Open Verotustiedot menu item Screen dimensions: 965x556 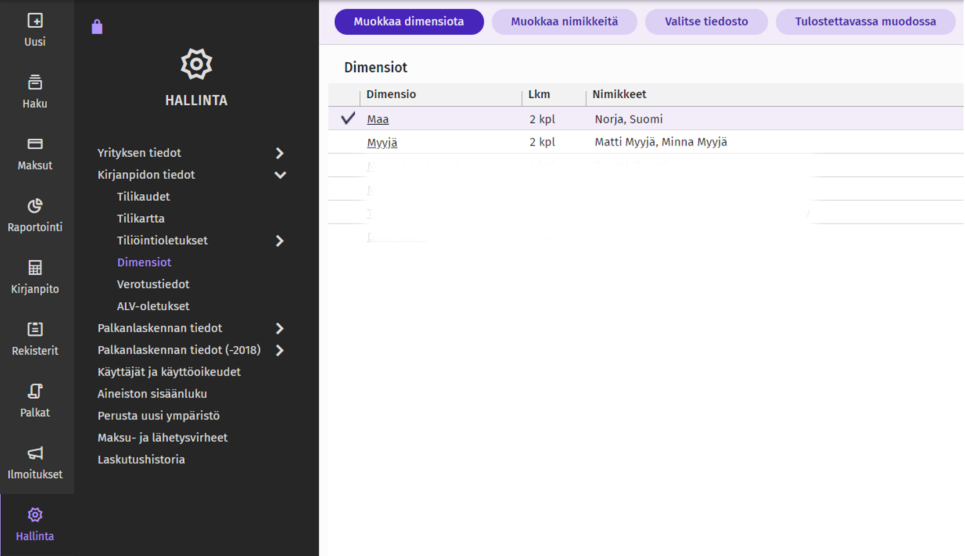[x=153, y=284]
